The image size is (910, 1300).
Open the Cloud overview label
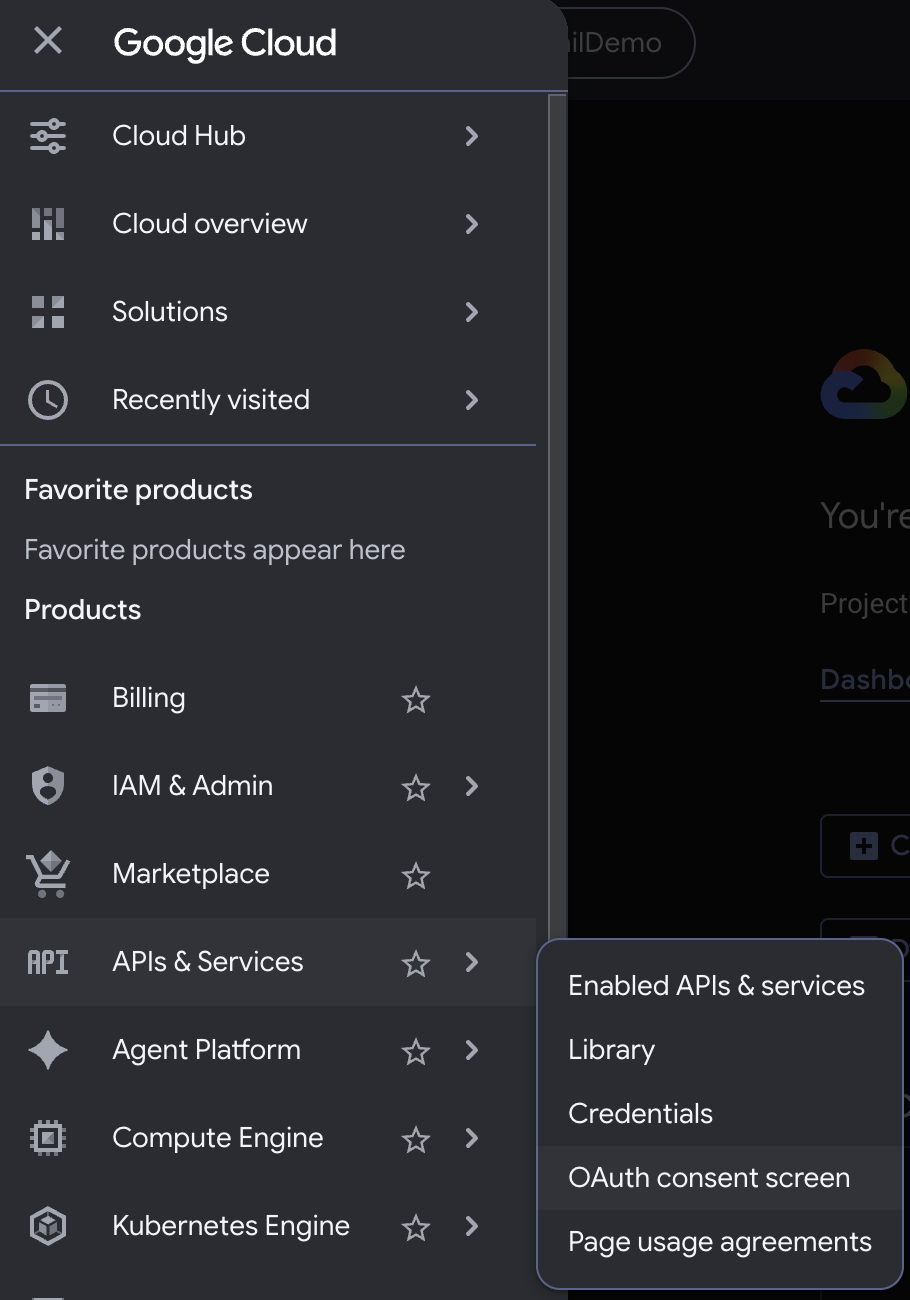pyautogui.click(x=210, y=224)
